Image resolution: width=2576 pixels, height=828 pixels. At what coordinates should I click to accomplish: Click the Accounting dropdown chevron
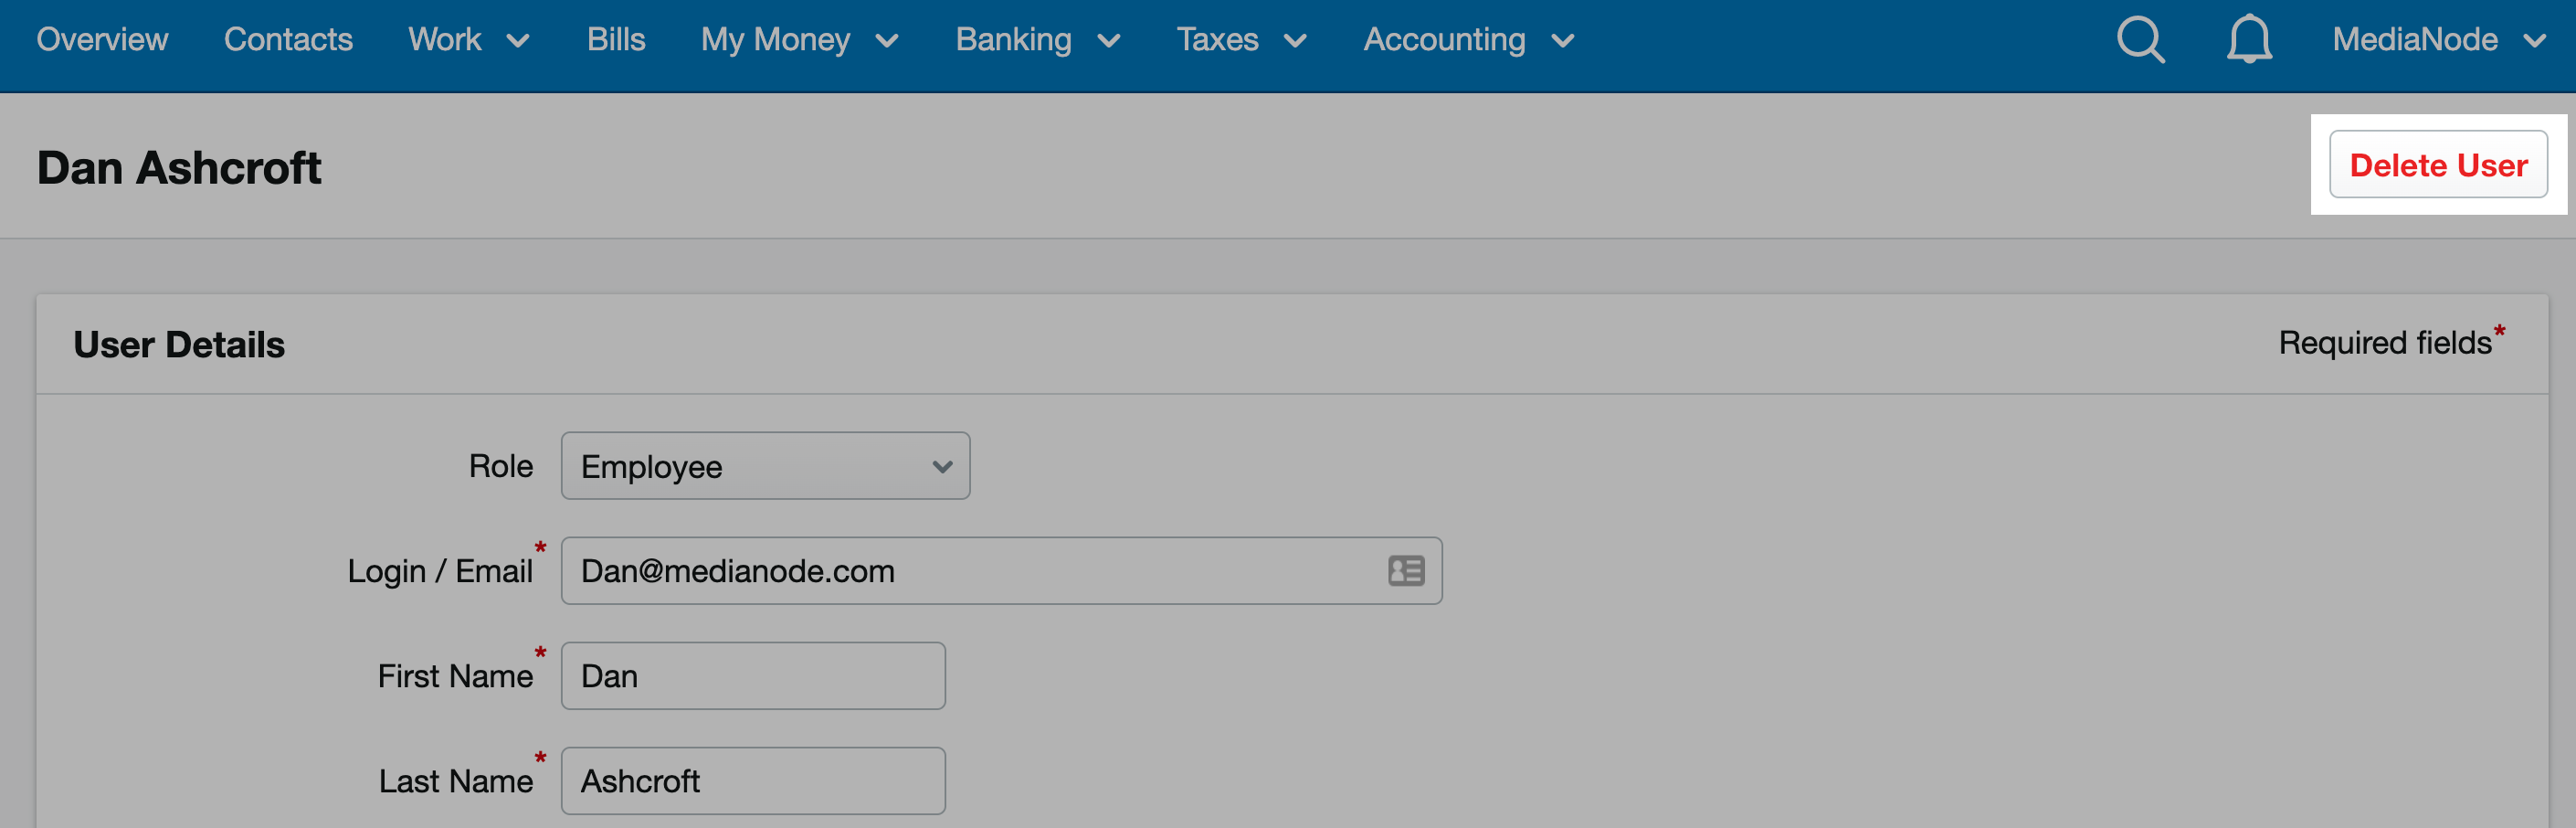pyautogui.click(x=1562, y=43)
